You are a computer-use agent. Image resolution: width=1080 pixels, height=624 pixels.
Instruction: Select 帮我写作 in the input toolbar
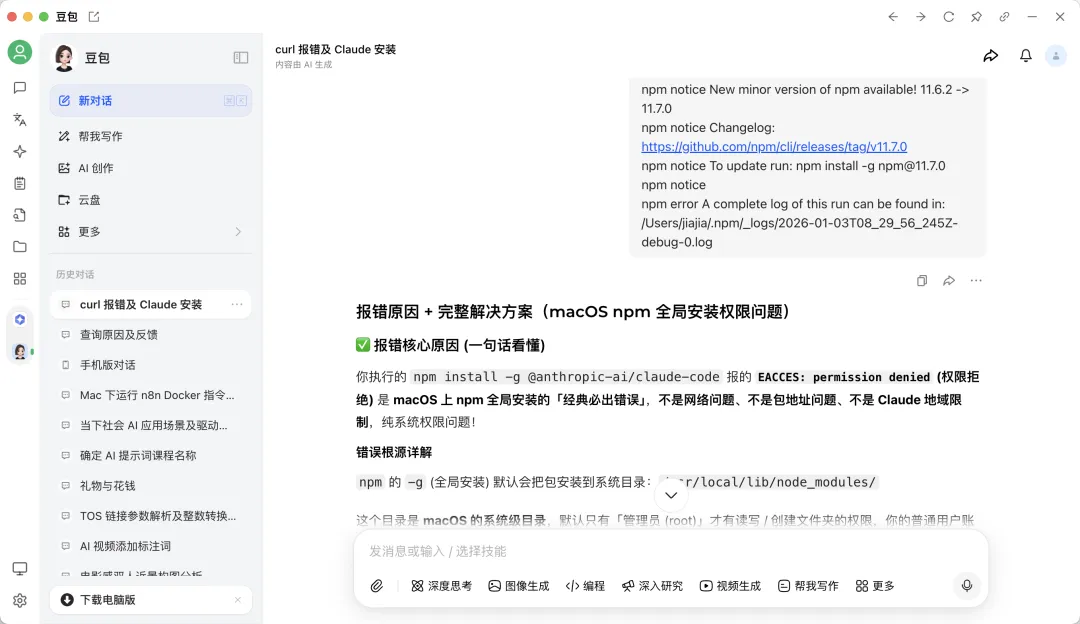[808, 586]
